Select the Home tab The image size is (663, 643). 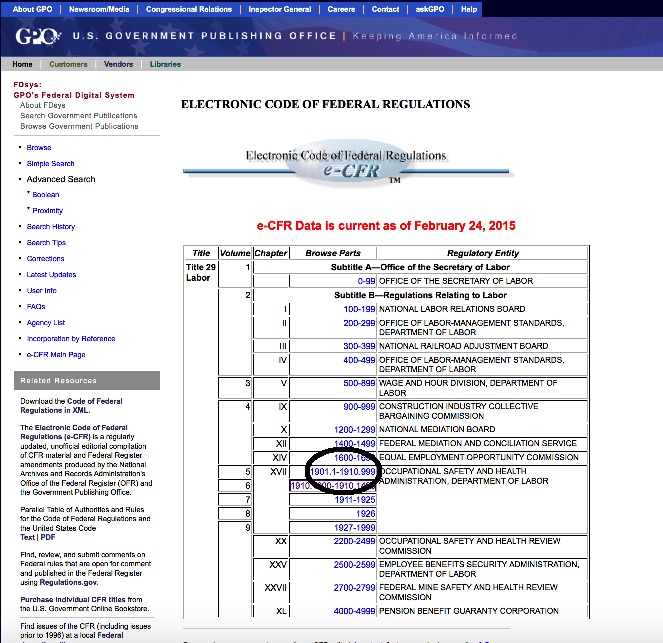(22, 64)
